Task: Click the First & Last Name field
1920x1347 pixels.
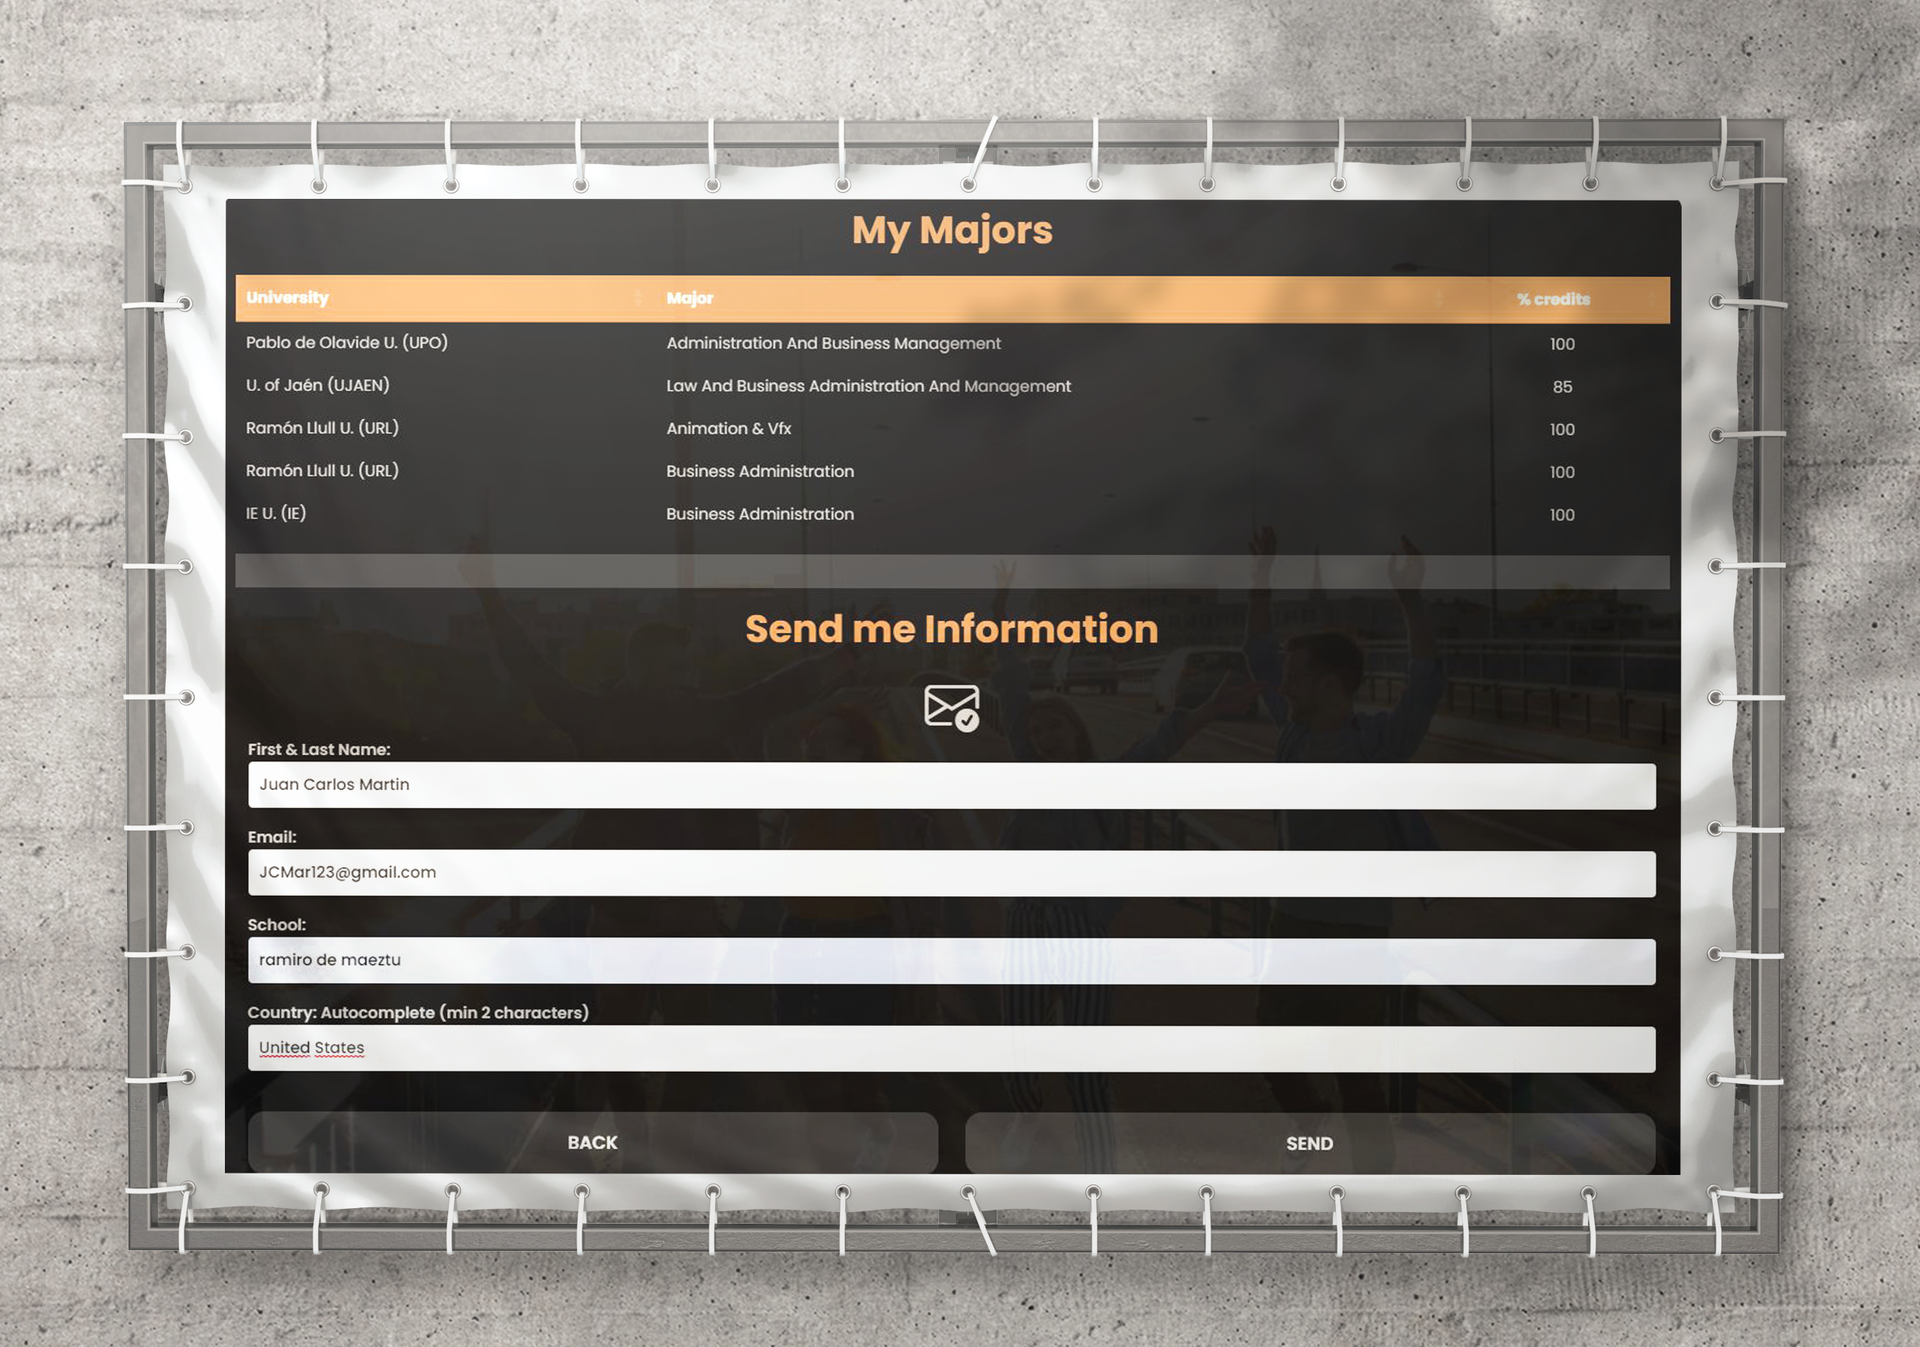Action: [951, 785]
